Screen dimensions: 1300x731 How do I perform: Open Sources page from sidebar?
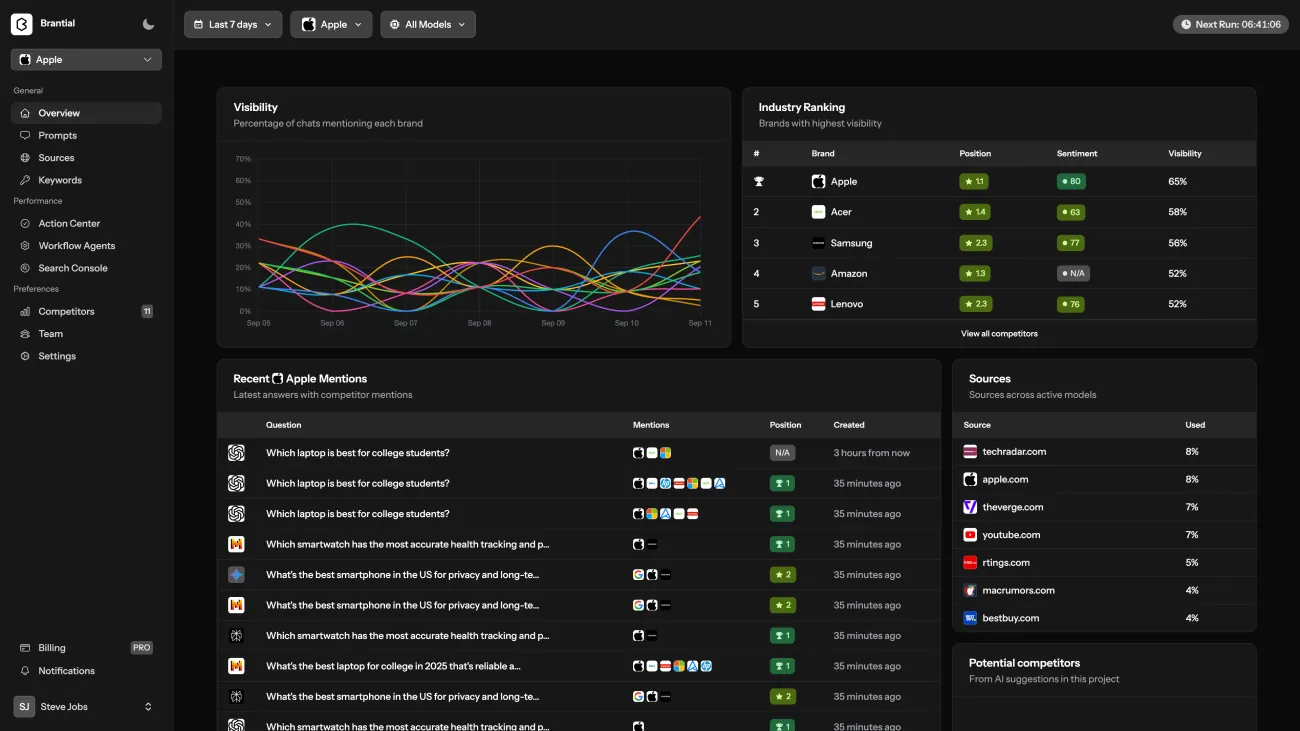pyautogui.click(x=56, y=158)
